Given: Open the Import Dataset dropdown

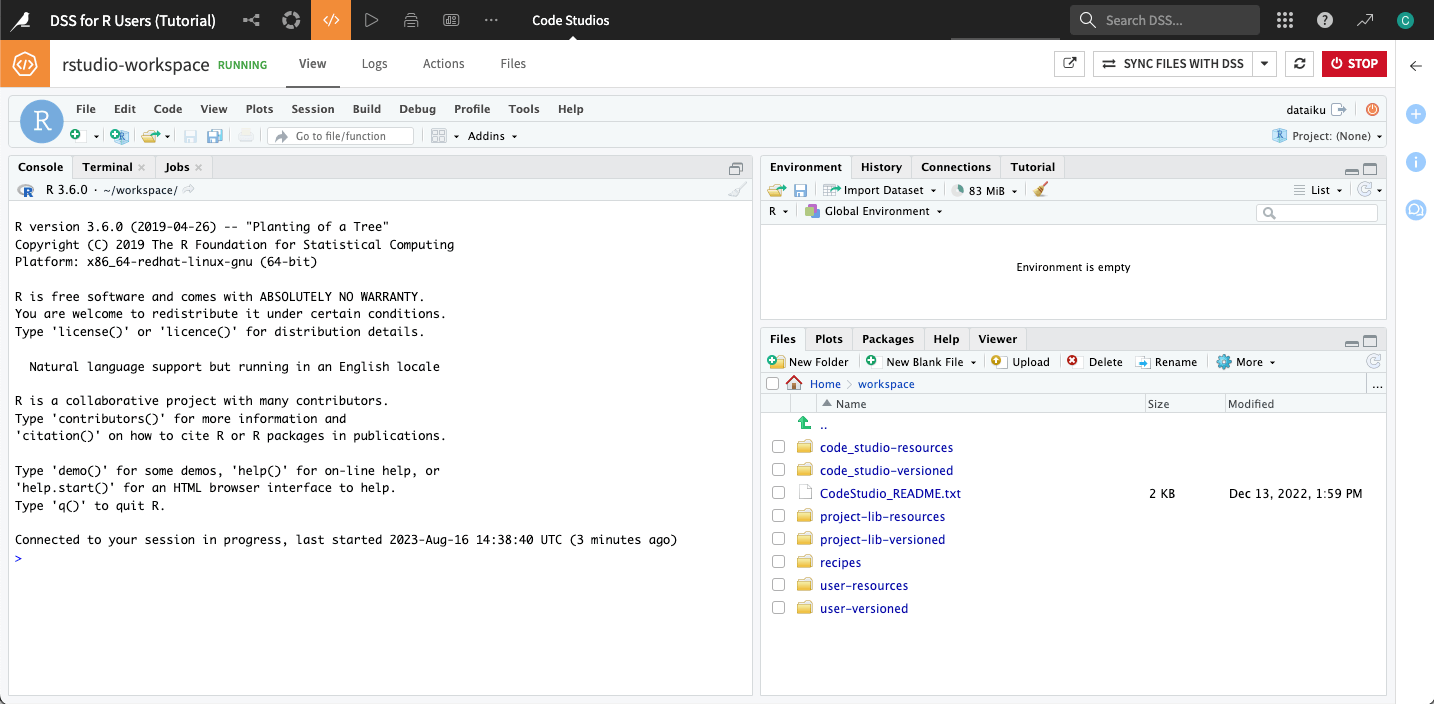Looking at the screenshot, I should tap(880, 190).
